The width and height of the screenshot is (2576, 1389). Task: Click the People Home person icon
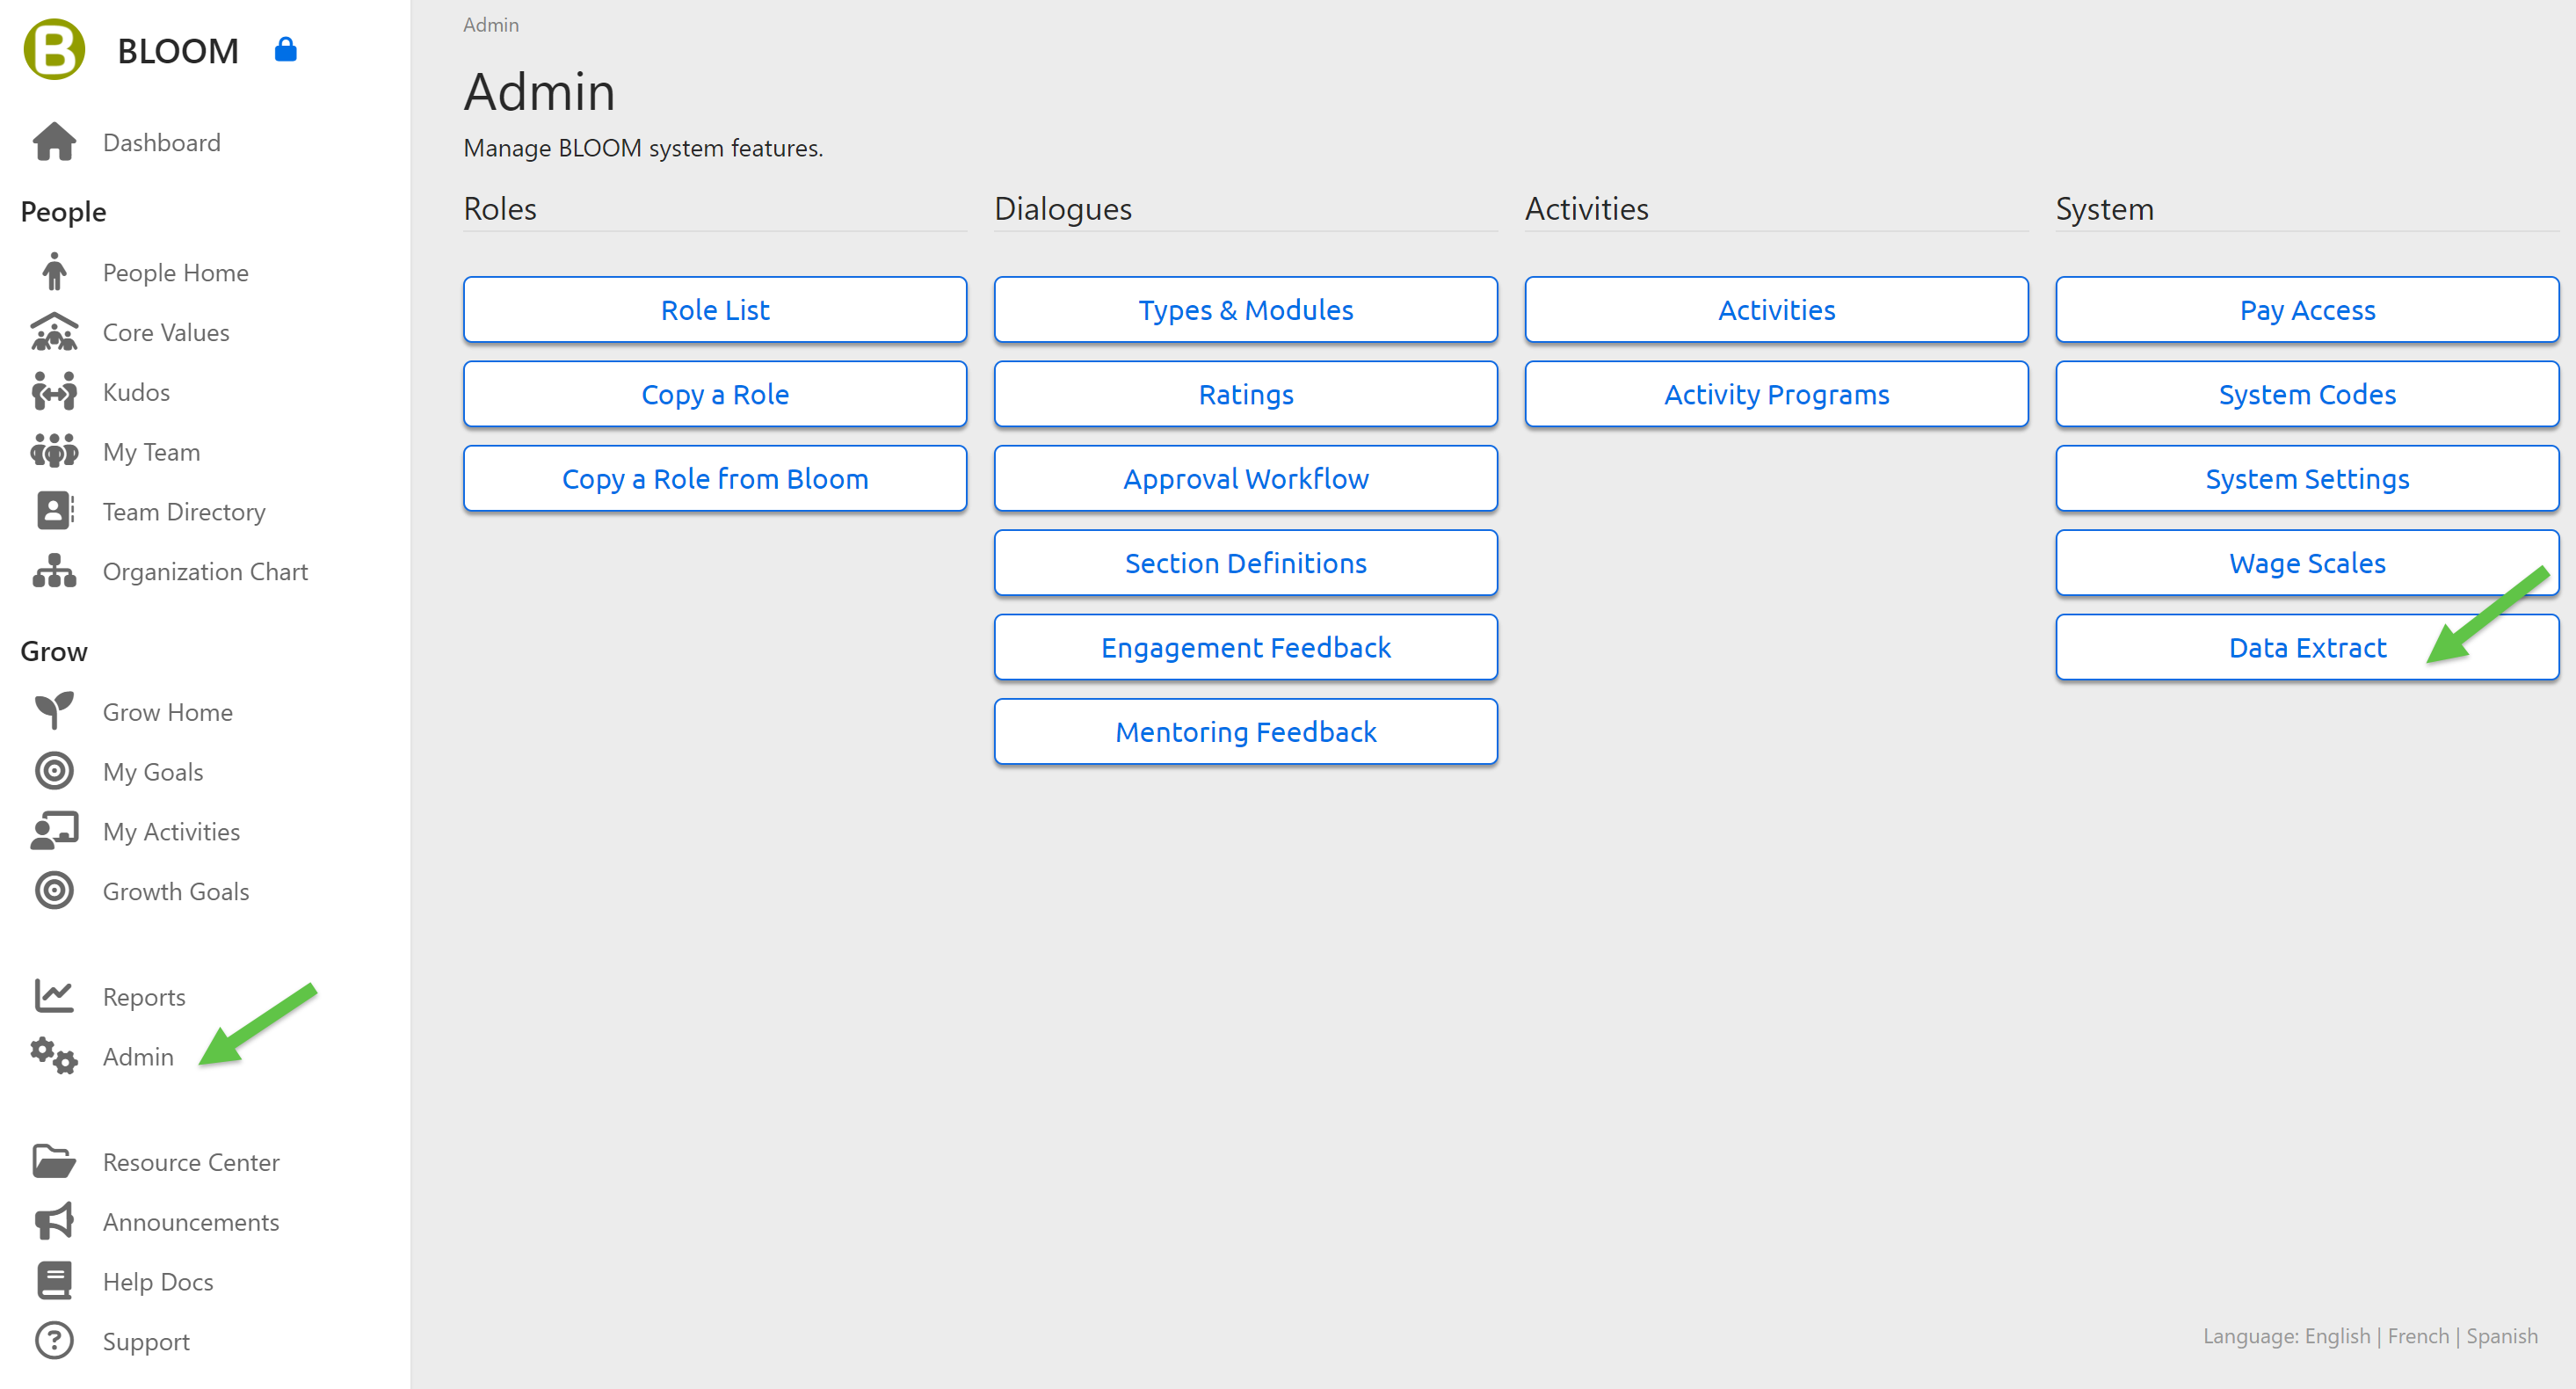[54, 272]
